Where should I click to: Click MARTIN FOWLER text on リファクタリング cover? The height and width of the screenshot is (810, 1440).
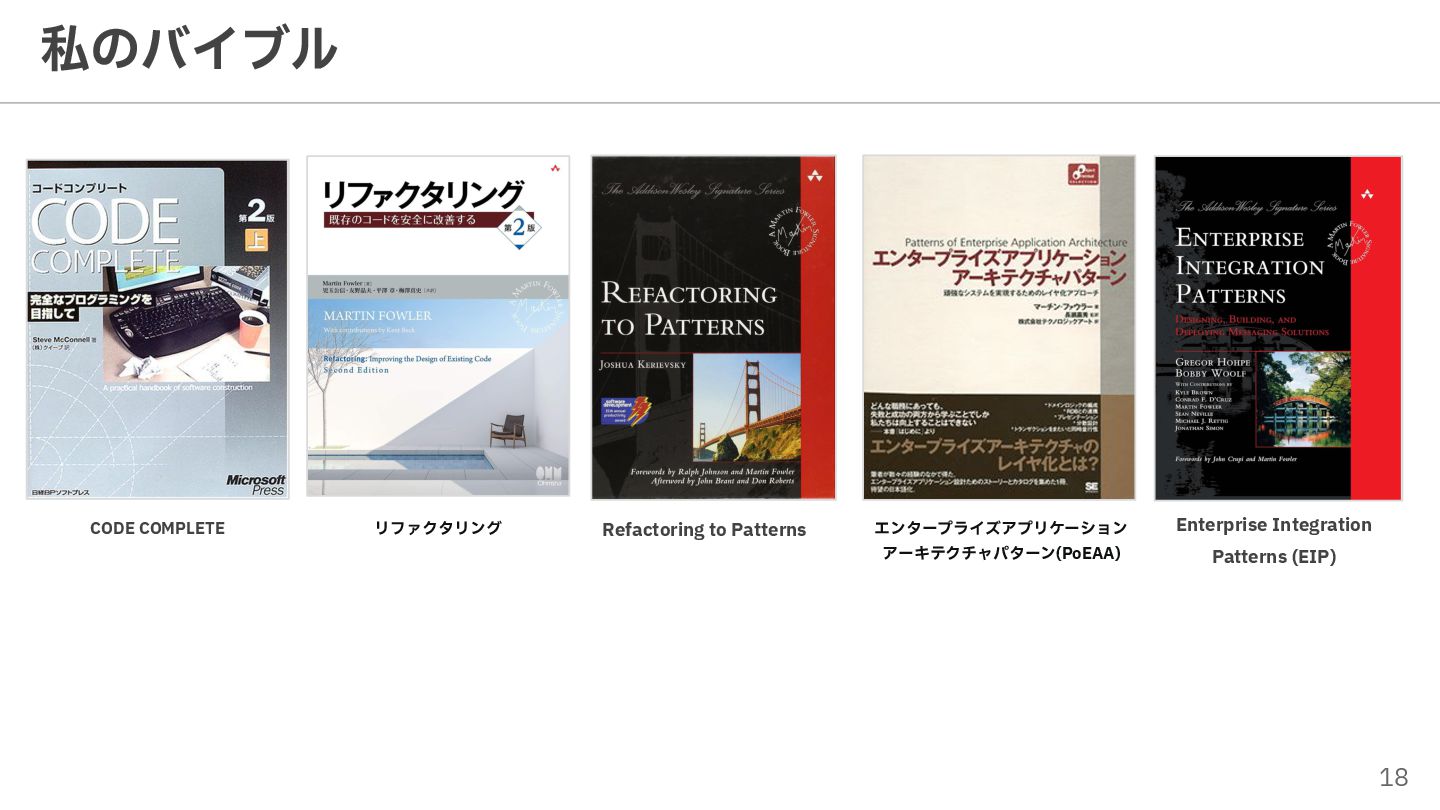click(377, 315)
